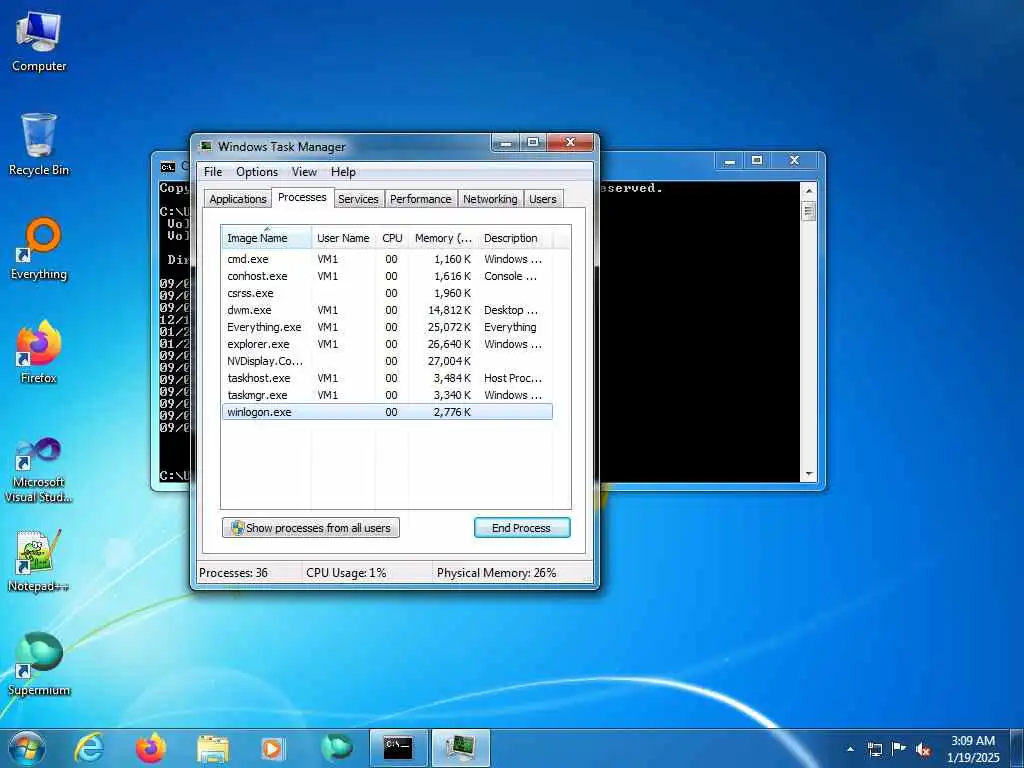Switch to the Services tab

pos(358,199)
